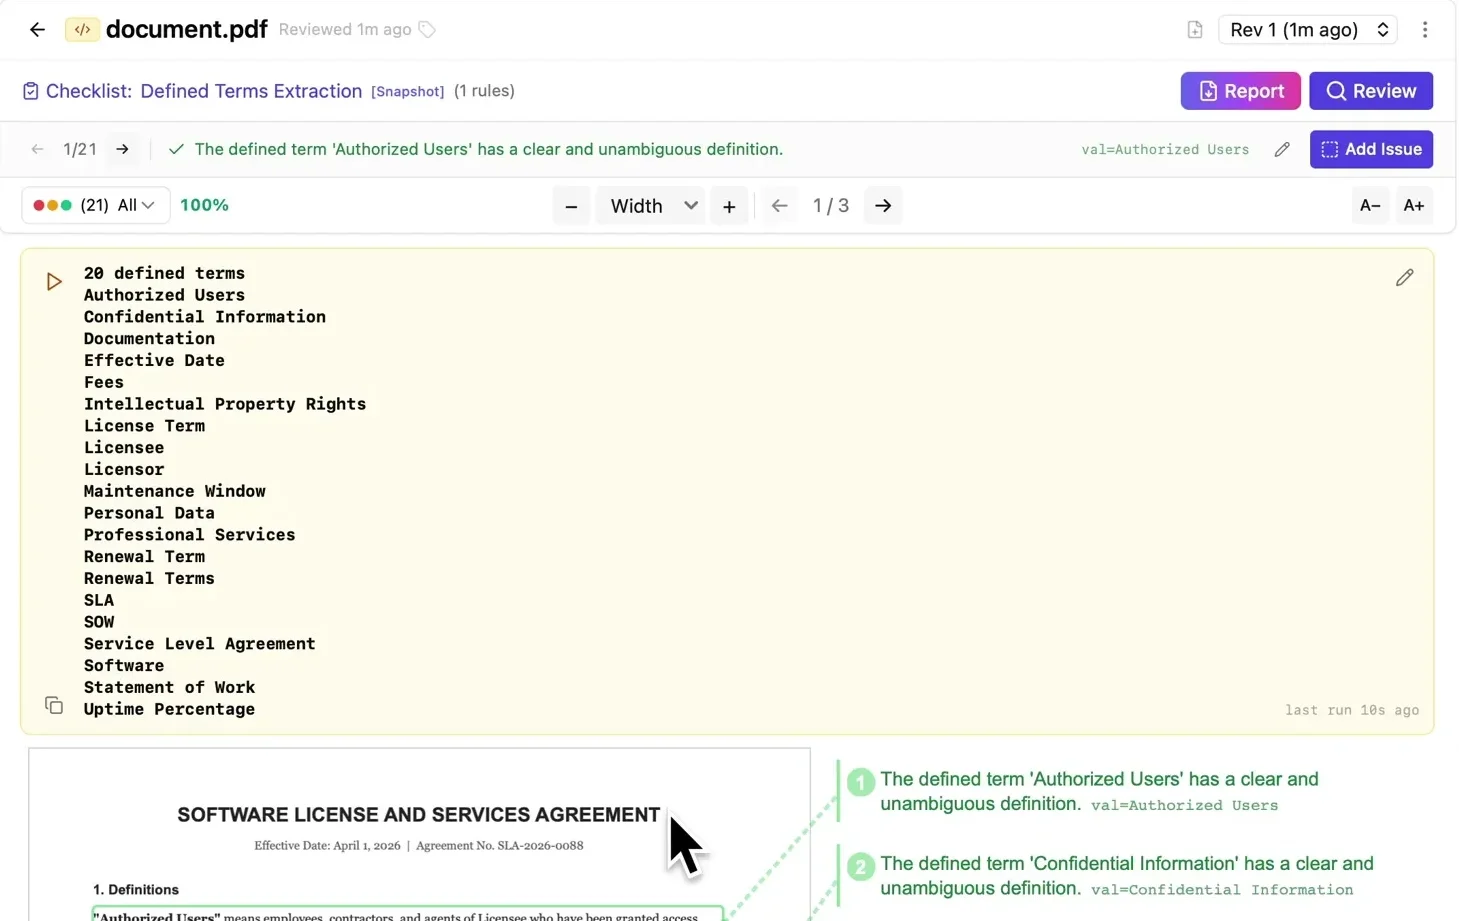Edit the rule value using the pencil icon
The image size is (1459, 921).
click(1282, 148)
